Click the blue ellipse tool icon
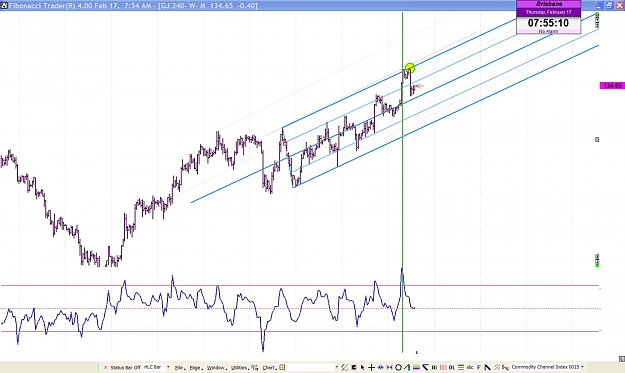 (x=381, y=367)
